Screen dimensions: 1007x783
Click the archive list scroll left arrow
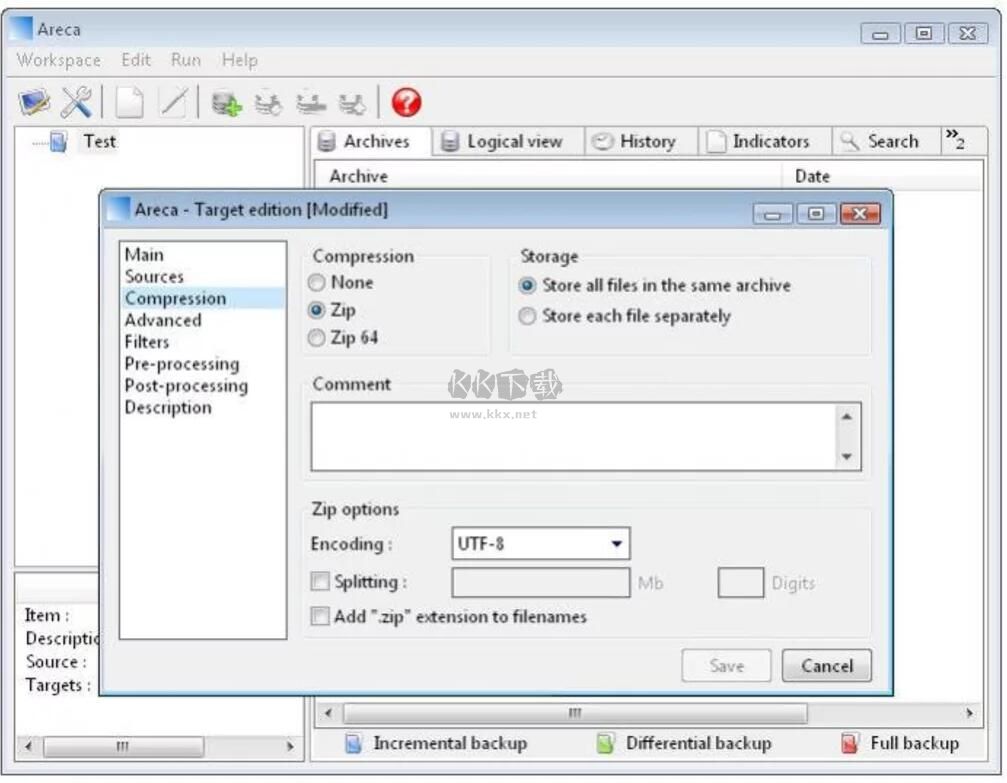[328, 713]
